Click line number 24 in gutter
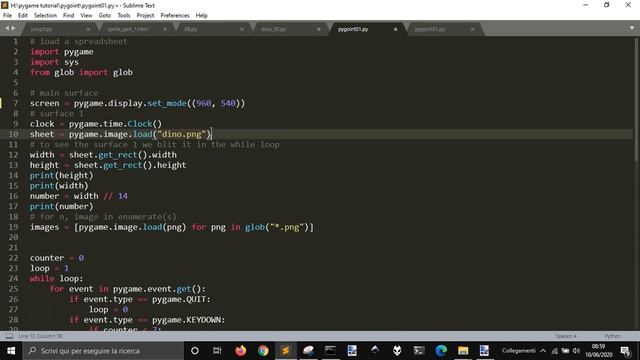Image resolution: width=640 pixels, height=360 pixels. pyautogui.click(x=13, y=278)
